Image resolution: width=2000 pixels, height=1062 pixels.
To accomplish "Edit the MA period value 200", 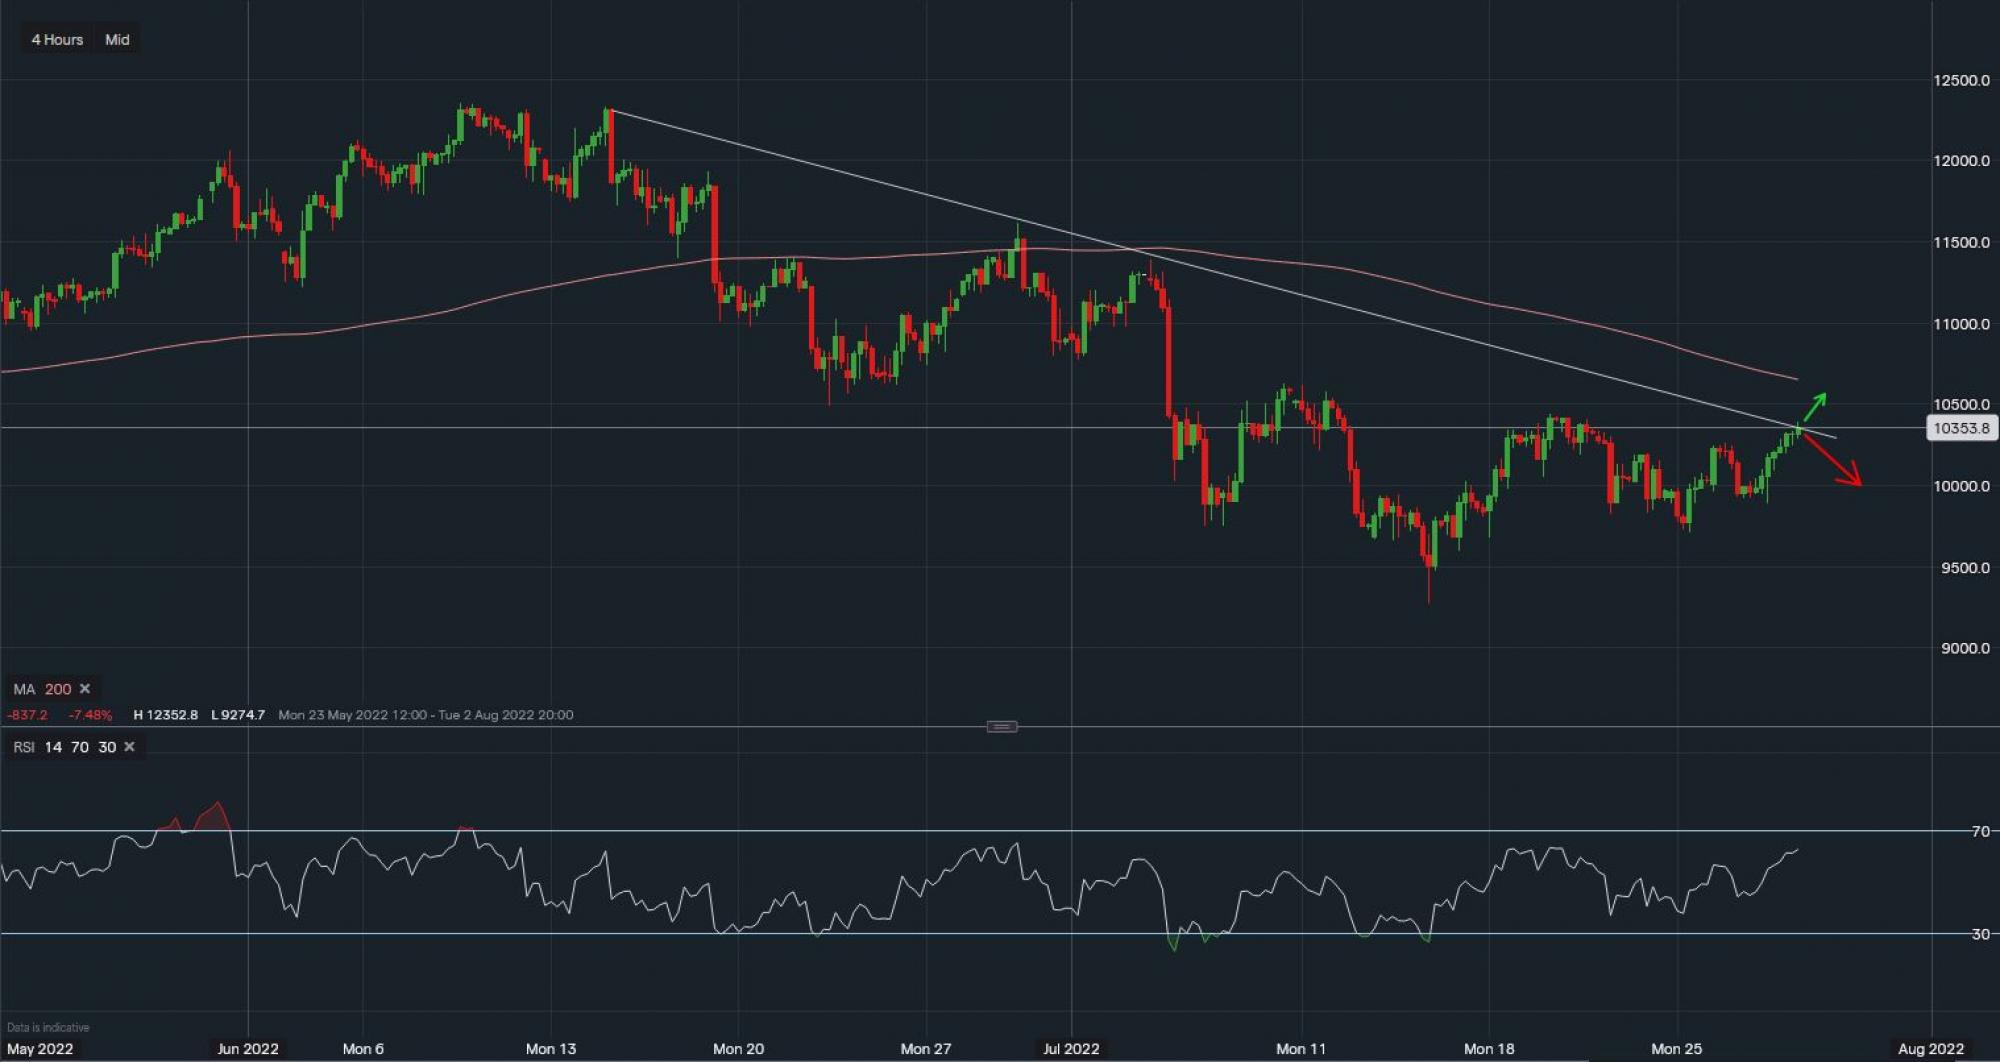I will click(x=58, y=689).
